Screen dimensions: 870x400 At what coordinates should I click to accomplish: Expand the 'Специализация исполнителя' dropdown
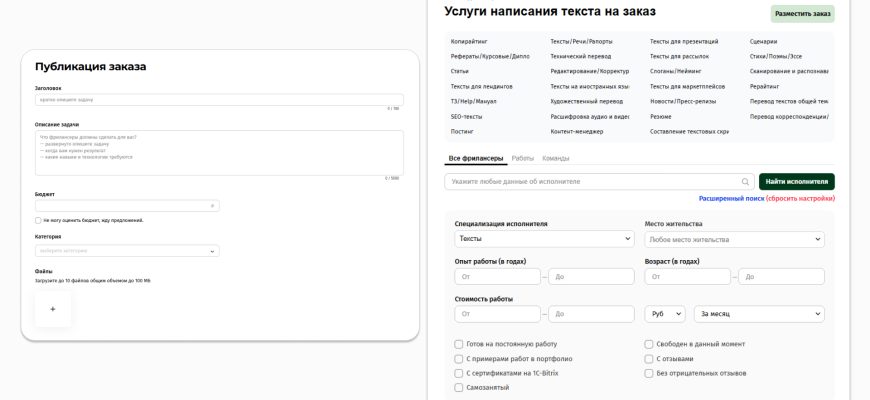[x=544, y=239]
